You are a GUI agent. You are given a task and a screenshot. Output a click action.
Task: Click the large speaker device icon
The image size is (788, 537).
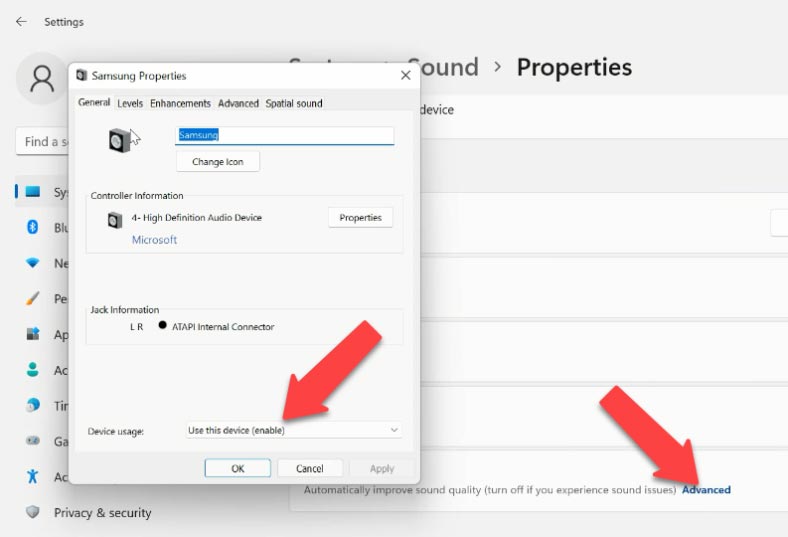[x=120, y=140]
